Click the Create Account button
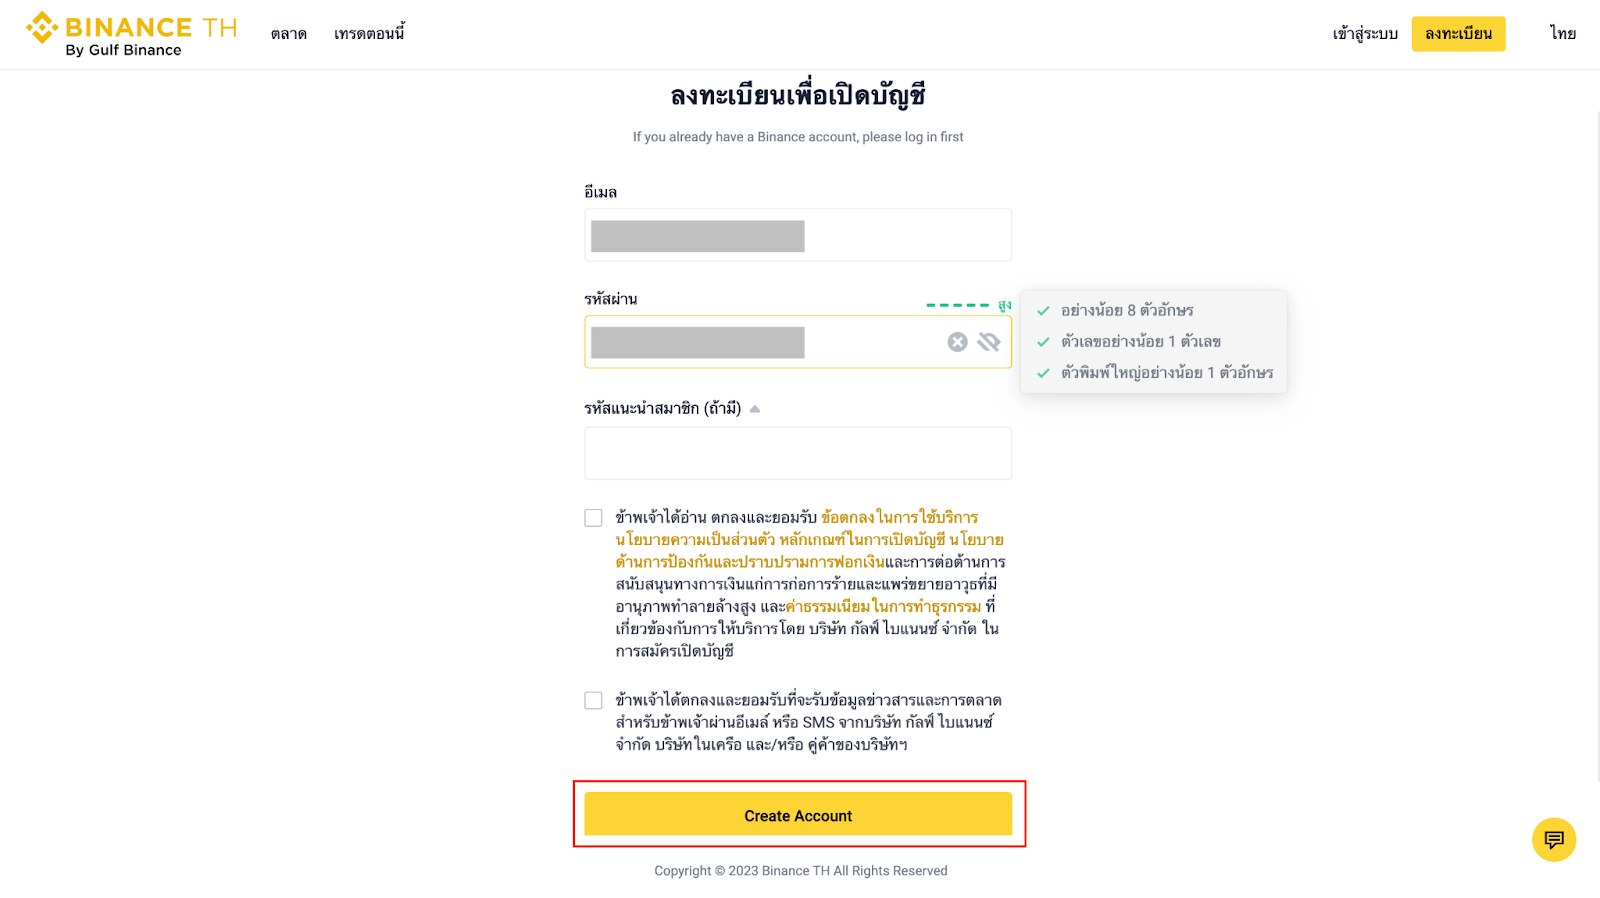Image resolution: width=1600 pixels, height=898 pixels. [798, 815]
